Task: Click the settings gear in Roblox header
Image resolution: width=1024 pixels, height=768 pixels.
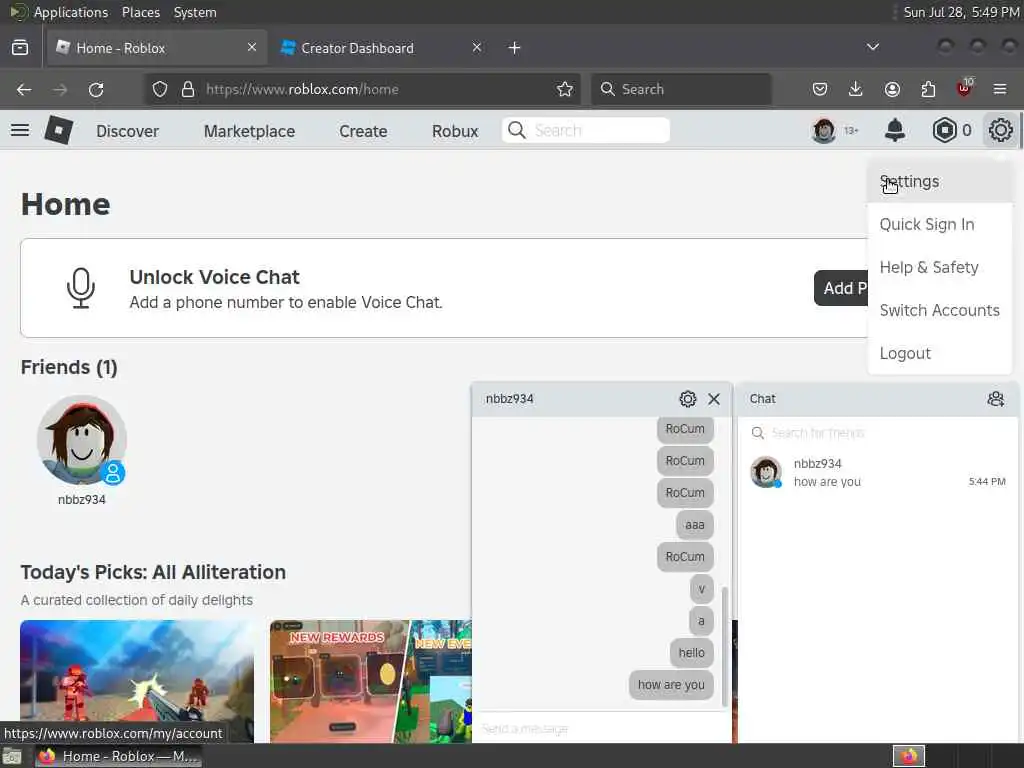Action: click(1000, 130)
